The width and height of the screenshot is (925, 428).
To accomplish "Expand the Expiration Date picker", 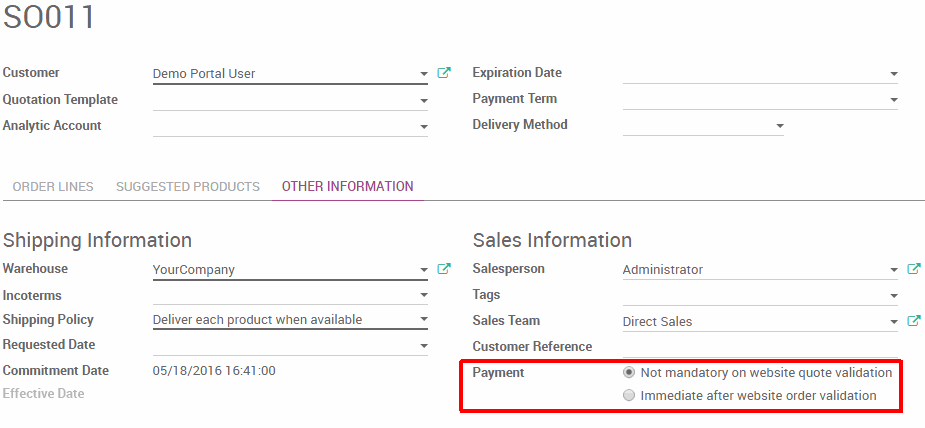I will [x=893, y=74].
